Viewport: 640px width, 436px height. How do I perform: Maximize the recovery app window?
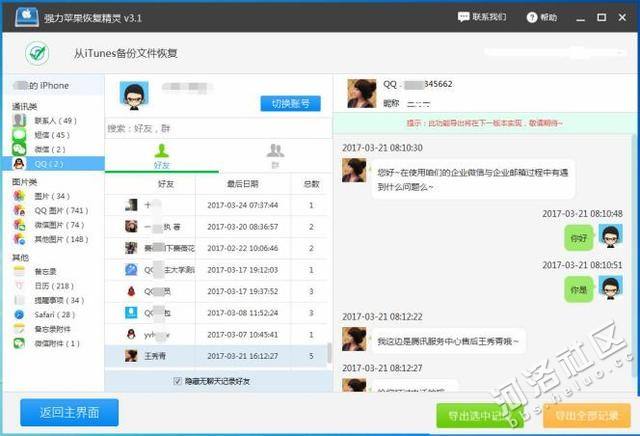[x=601, y=18]
